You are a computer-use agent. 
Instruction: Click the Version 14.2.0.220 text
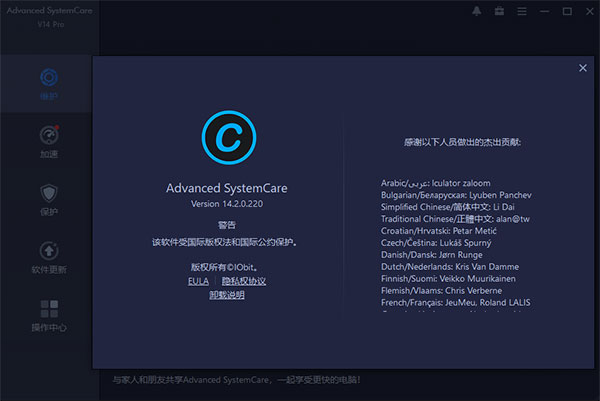227,204
